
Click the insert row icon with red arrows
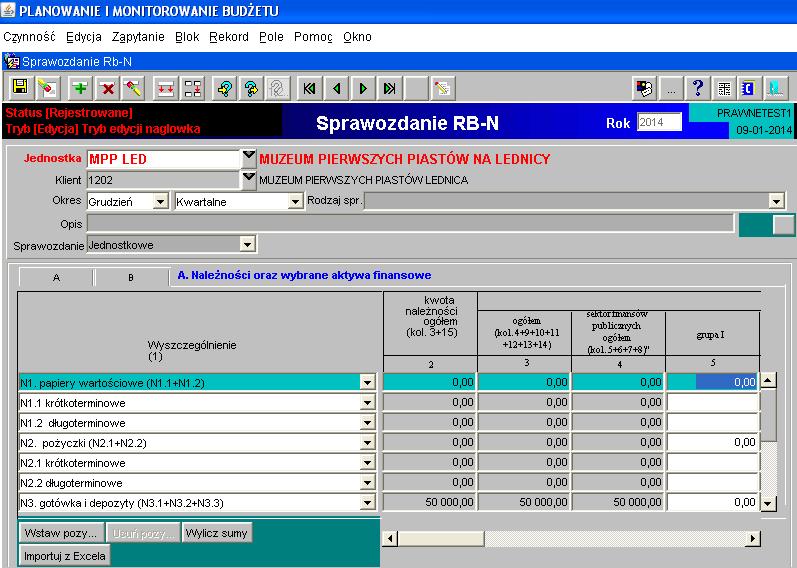coord(165,88)
